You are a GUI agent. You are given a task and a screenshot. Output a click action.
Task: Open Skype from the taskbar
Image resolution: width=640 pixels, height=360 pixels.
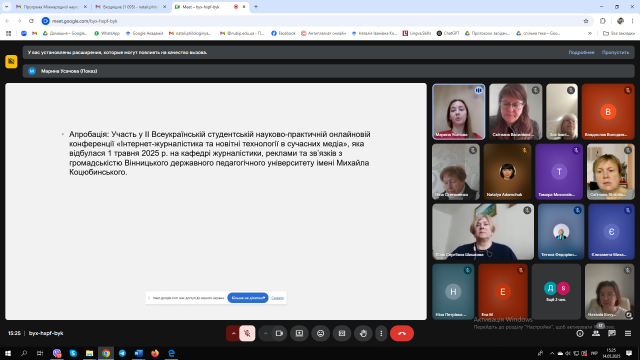tap(73, 353)
